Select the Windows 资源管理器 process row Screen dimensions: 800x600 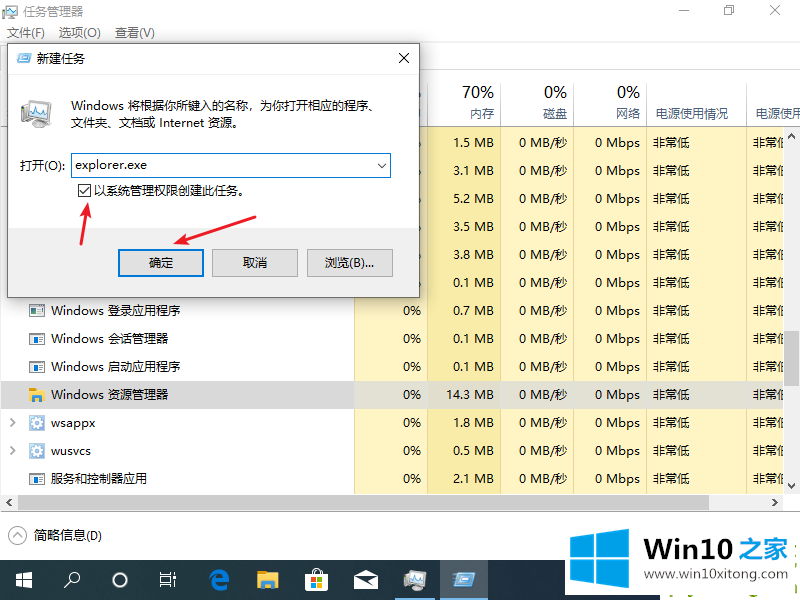[x=392, y=395]
